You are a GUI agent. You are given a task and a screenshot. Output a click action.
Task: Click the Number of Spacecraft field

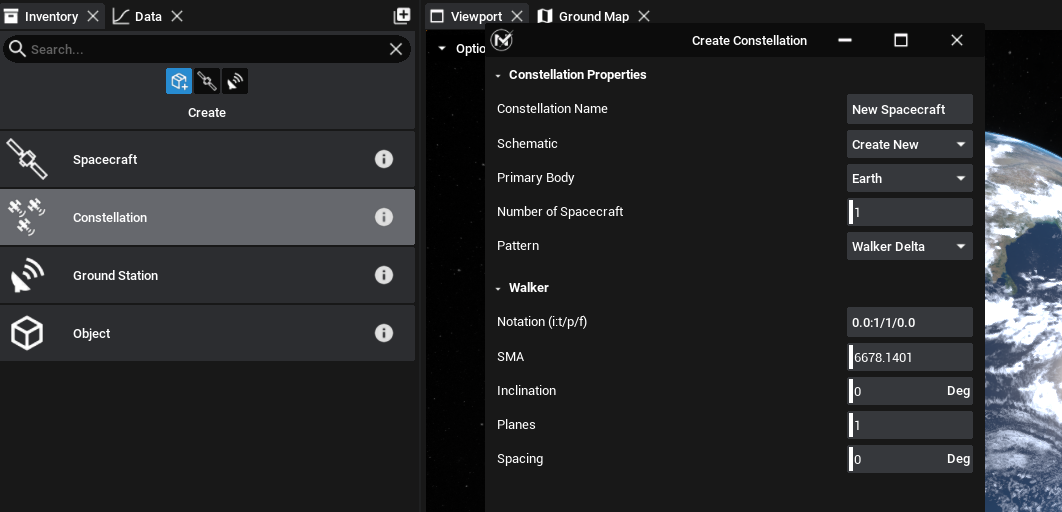point(910,212)
